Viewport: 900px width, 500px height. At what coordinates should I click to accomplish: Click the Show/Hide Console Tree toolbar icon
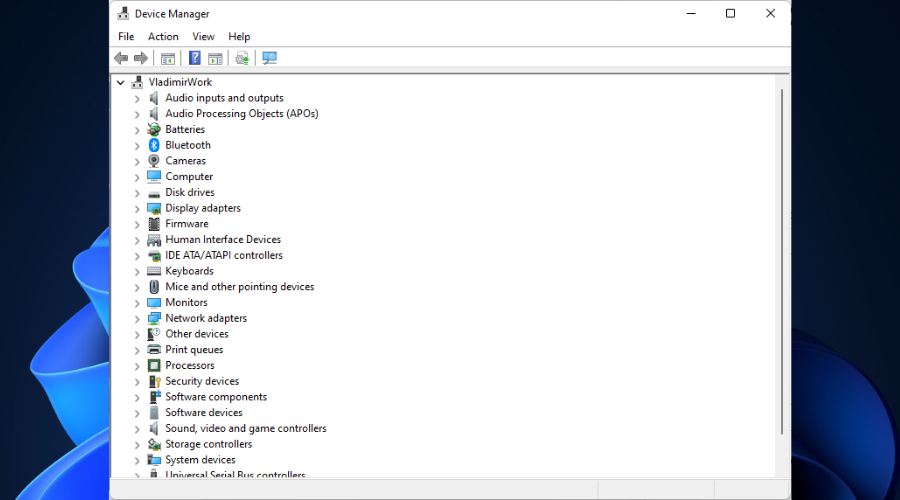(168, 58)
